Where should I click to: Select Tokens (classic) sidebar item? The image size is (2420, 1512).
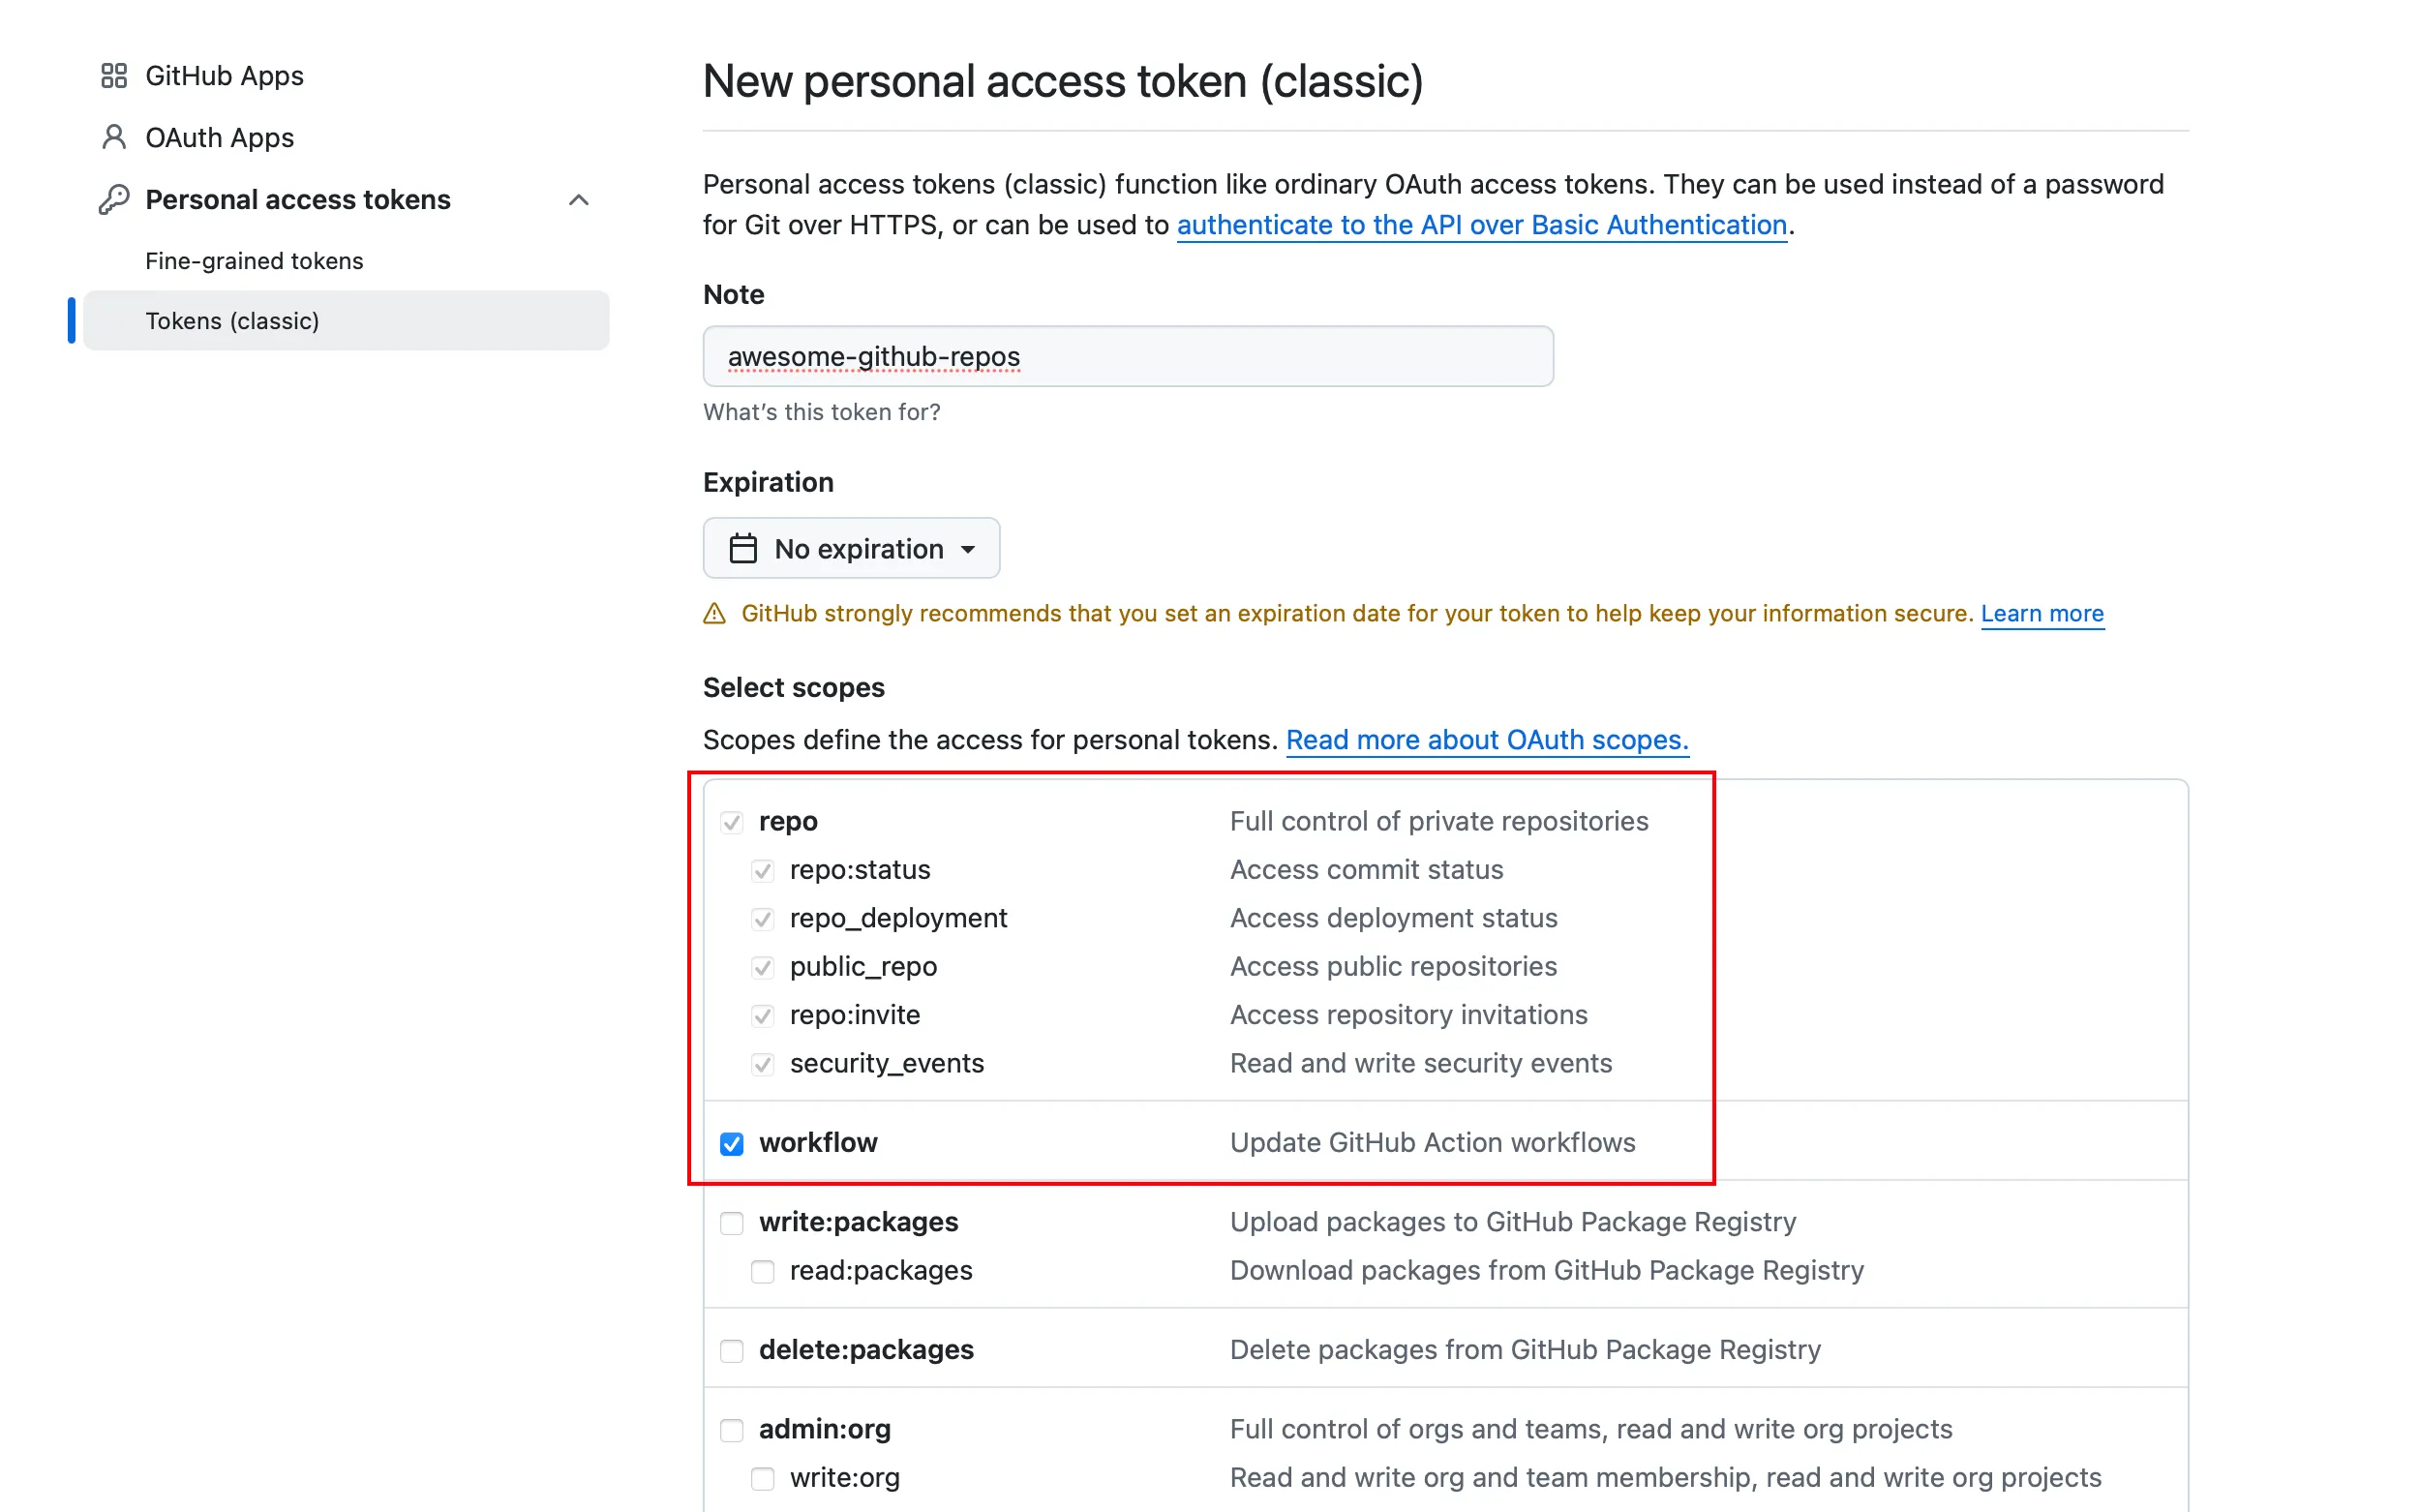(232, 321)
